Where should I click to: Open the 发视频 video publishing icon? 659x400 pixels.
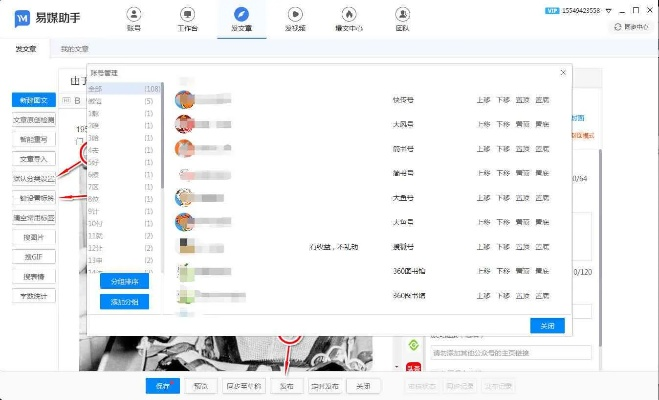tap(295, 18)
